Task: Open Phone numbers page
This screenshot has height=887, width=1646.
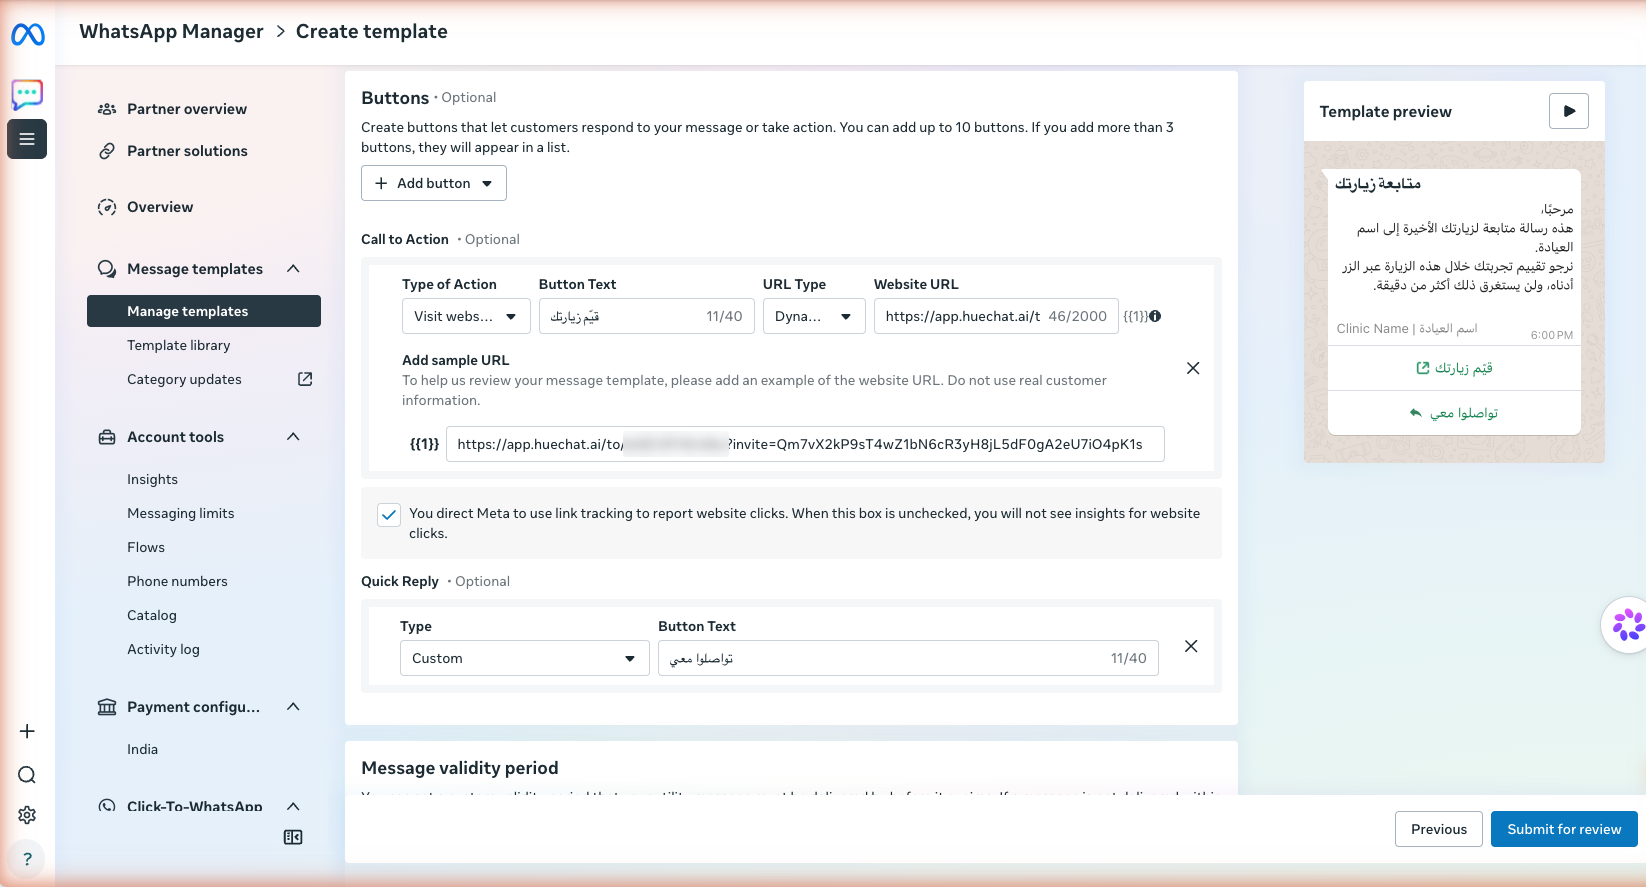Action: (177, 581)
